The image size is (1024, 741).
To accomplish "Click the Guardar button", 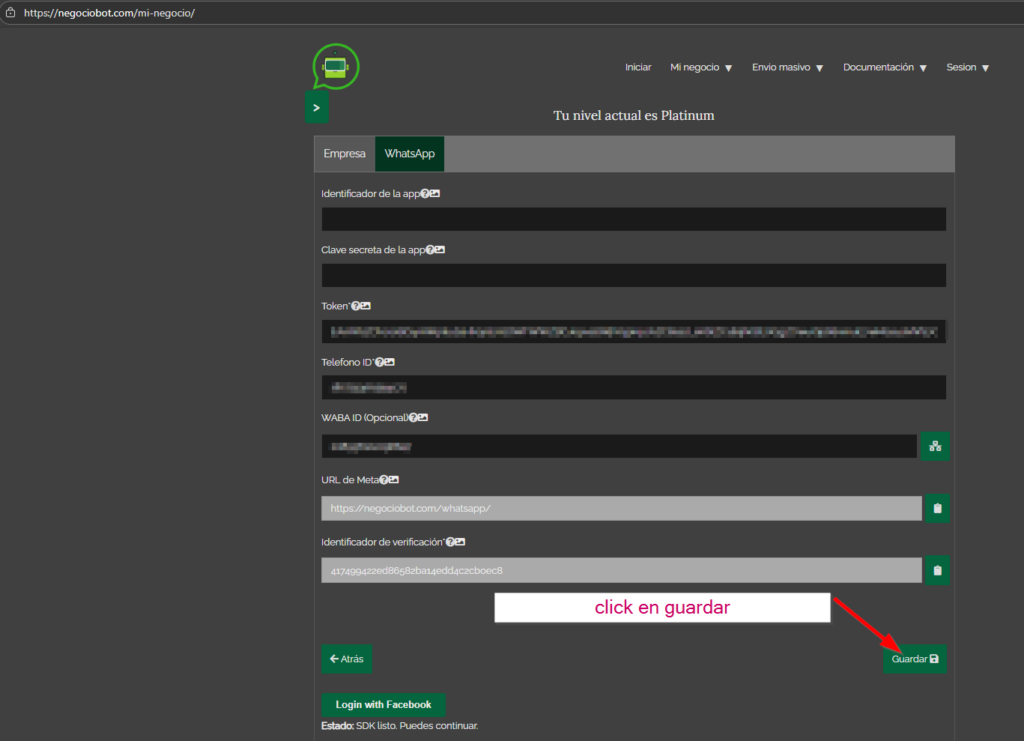I will coord(914,659).
